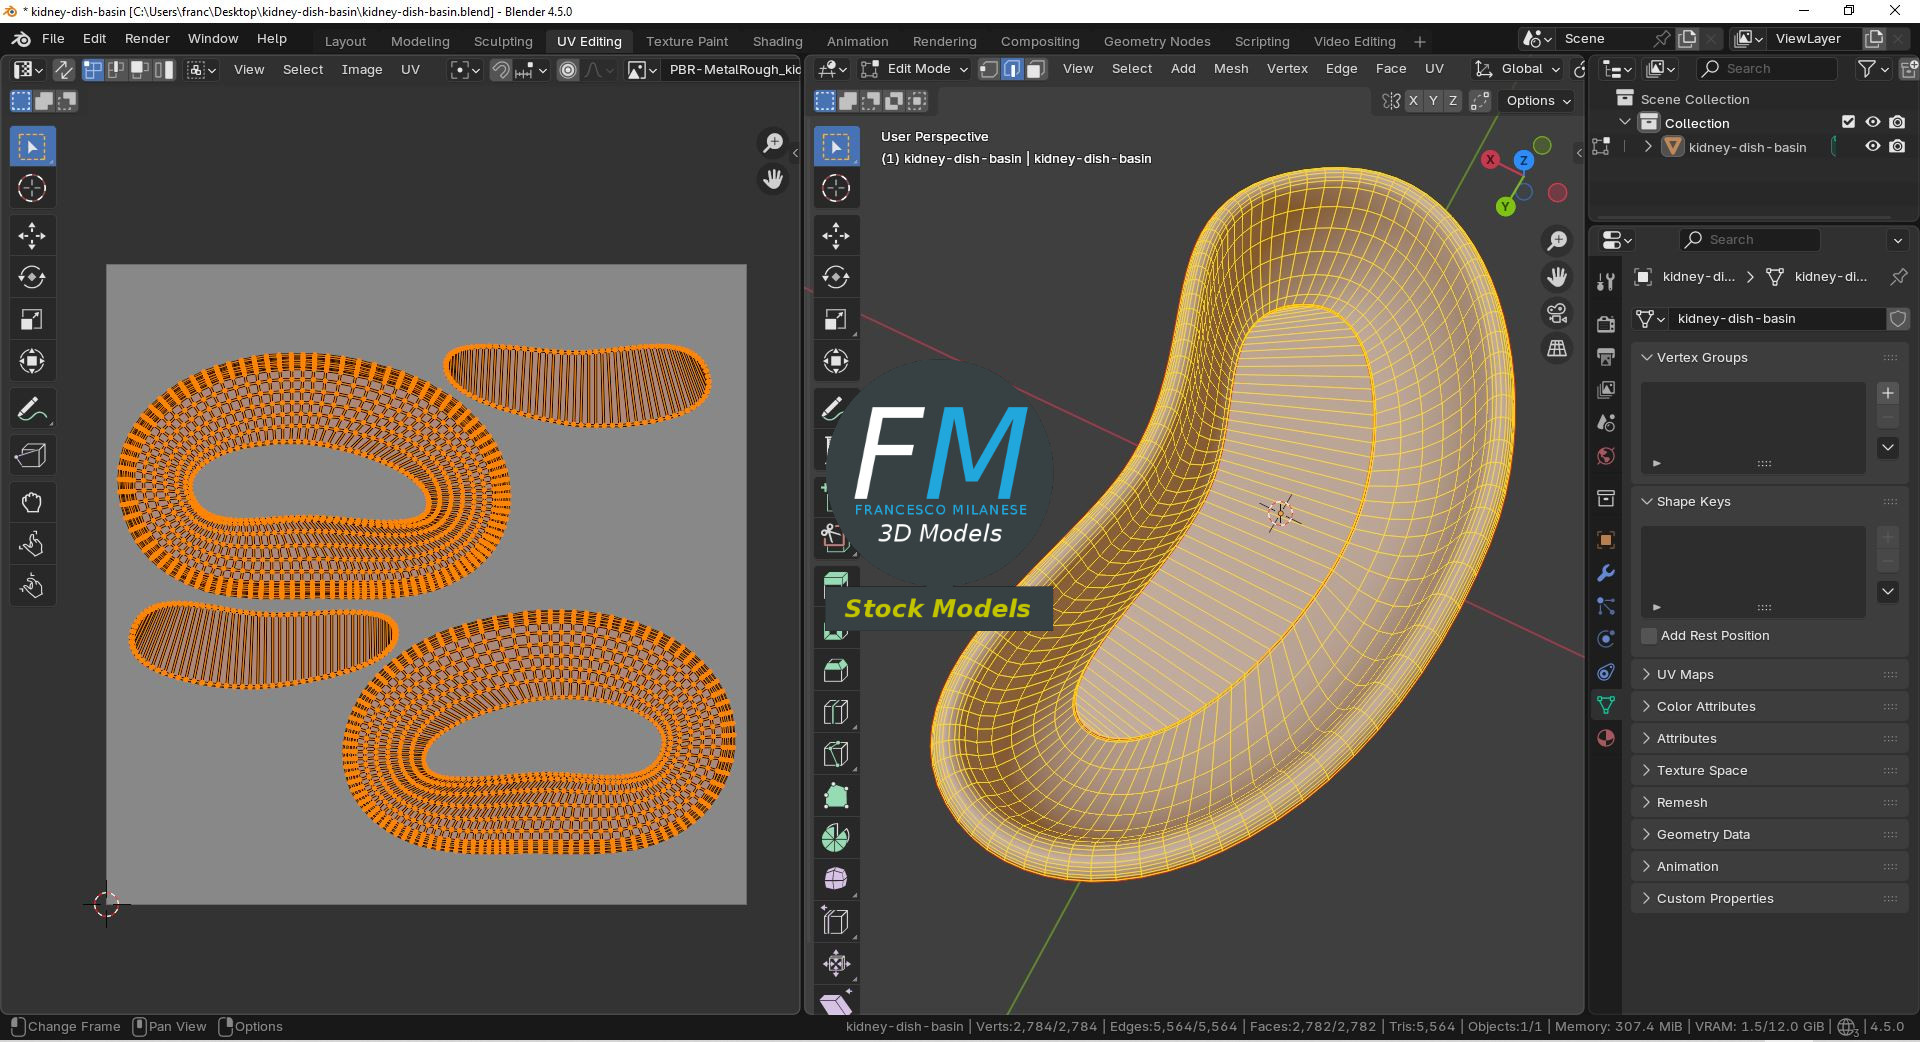
Task: Expand the UV Maps panel
Action: pos(1685,675)
